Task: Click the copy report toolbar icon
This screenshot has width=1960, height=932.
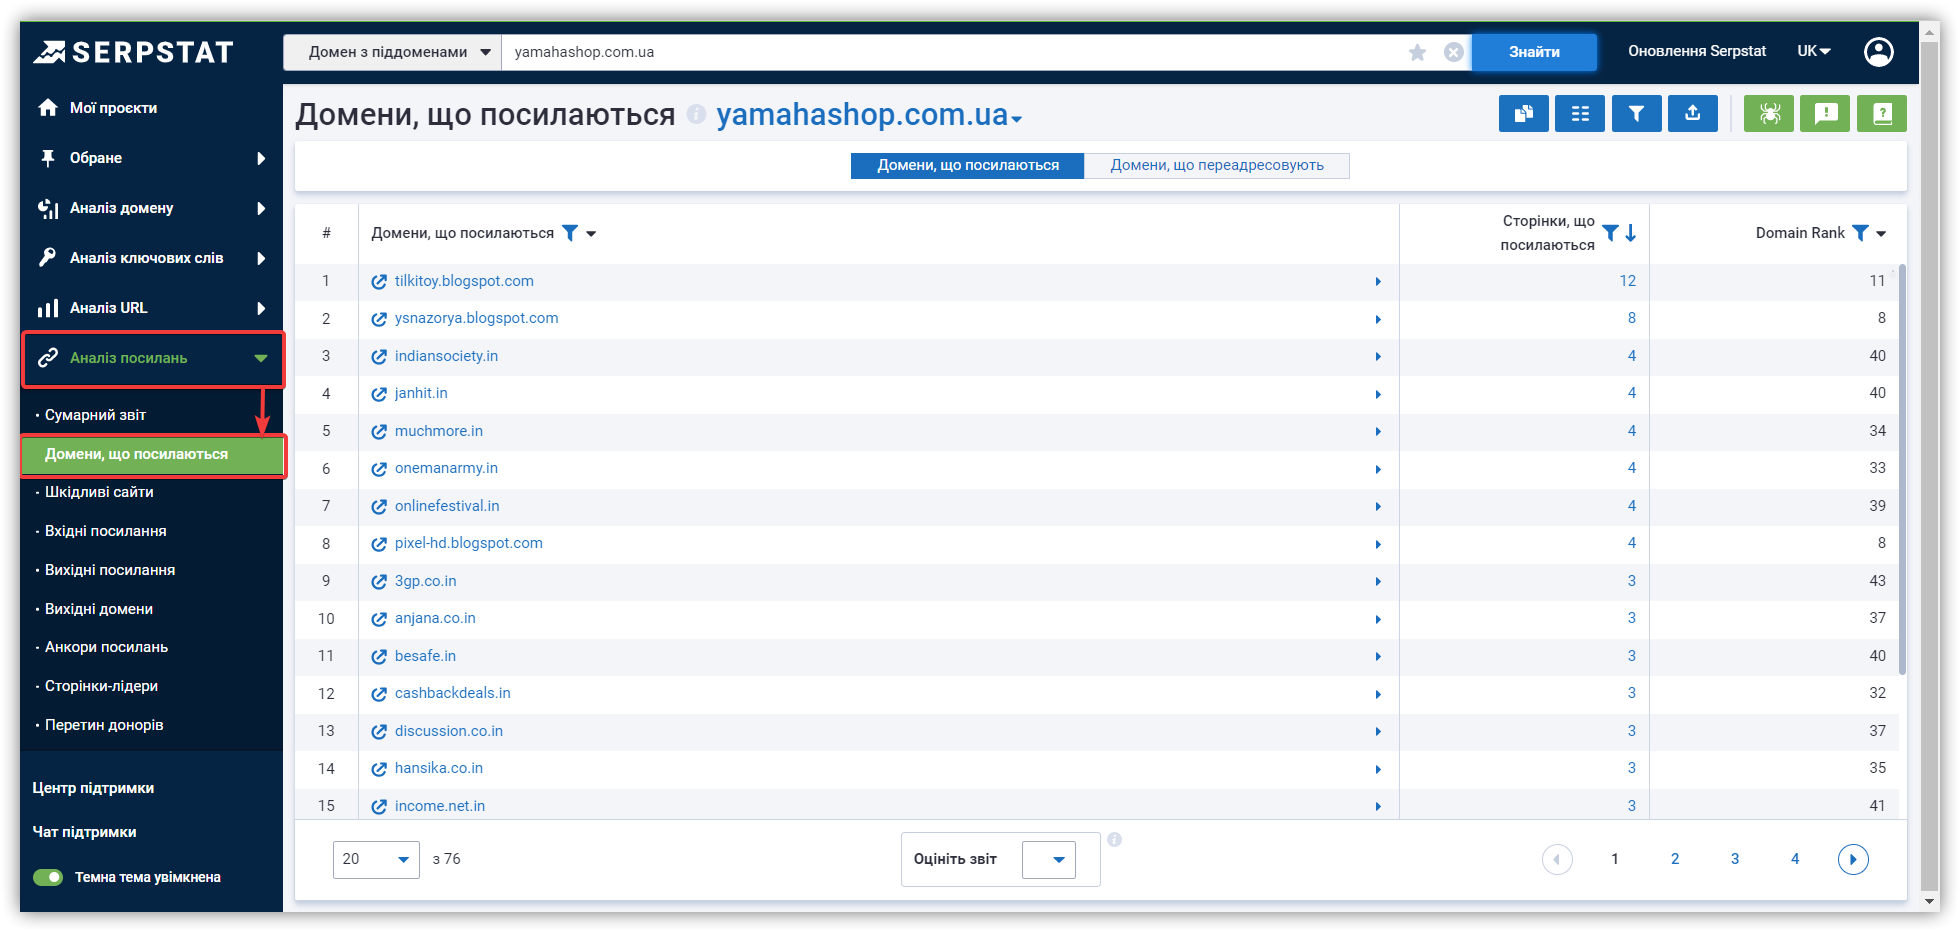Action: pos(1523,114)
